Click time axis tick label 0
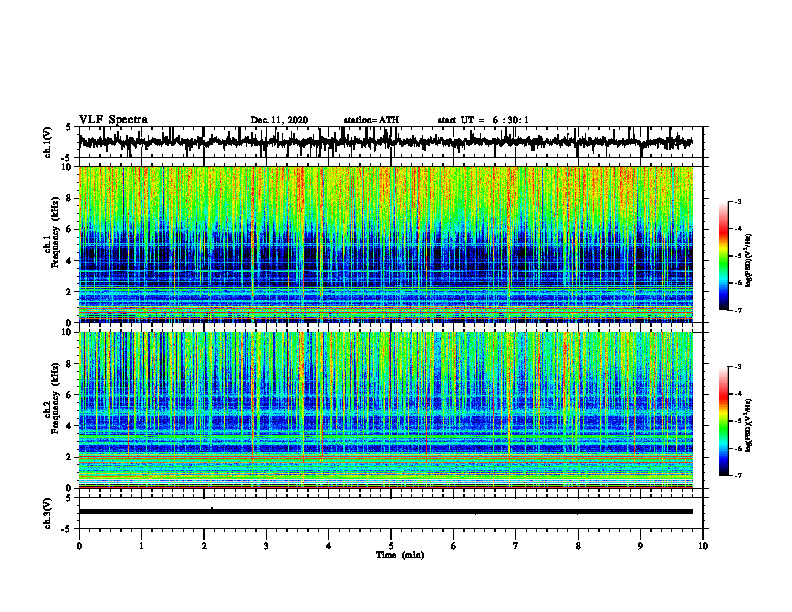 [x=79, y=546]
